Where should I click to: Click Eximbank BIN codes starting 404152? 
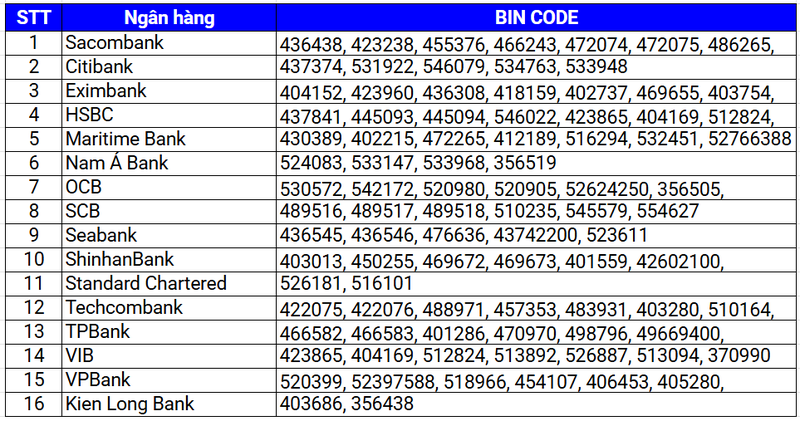point(537,91)
